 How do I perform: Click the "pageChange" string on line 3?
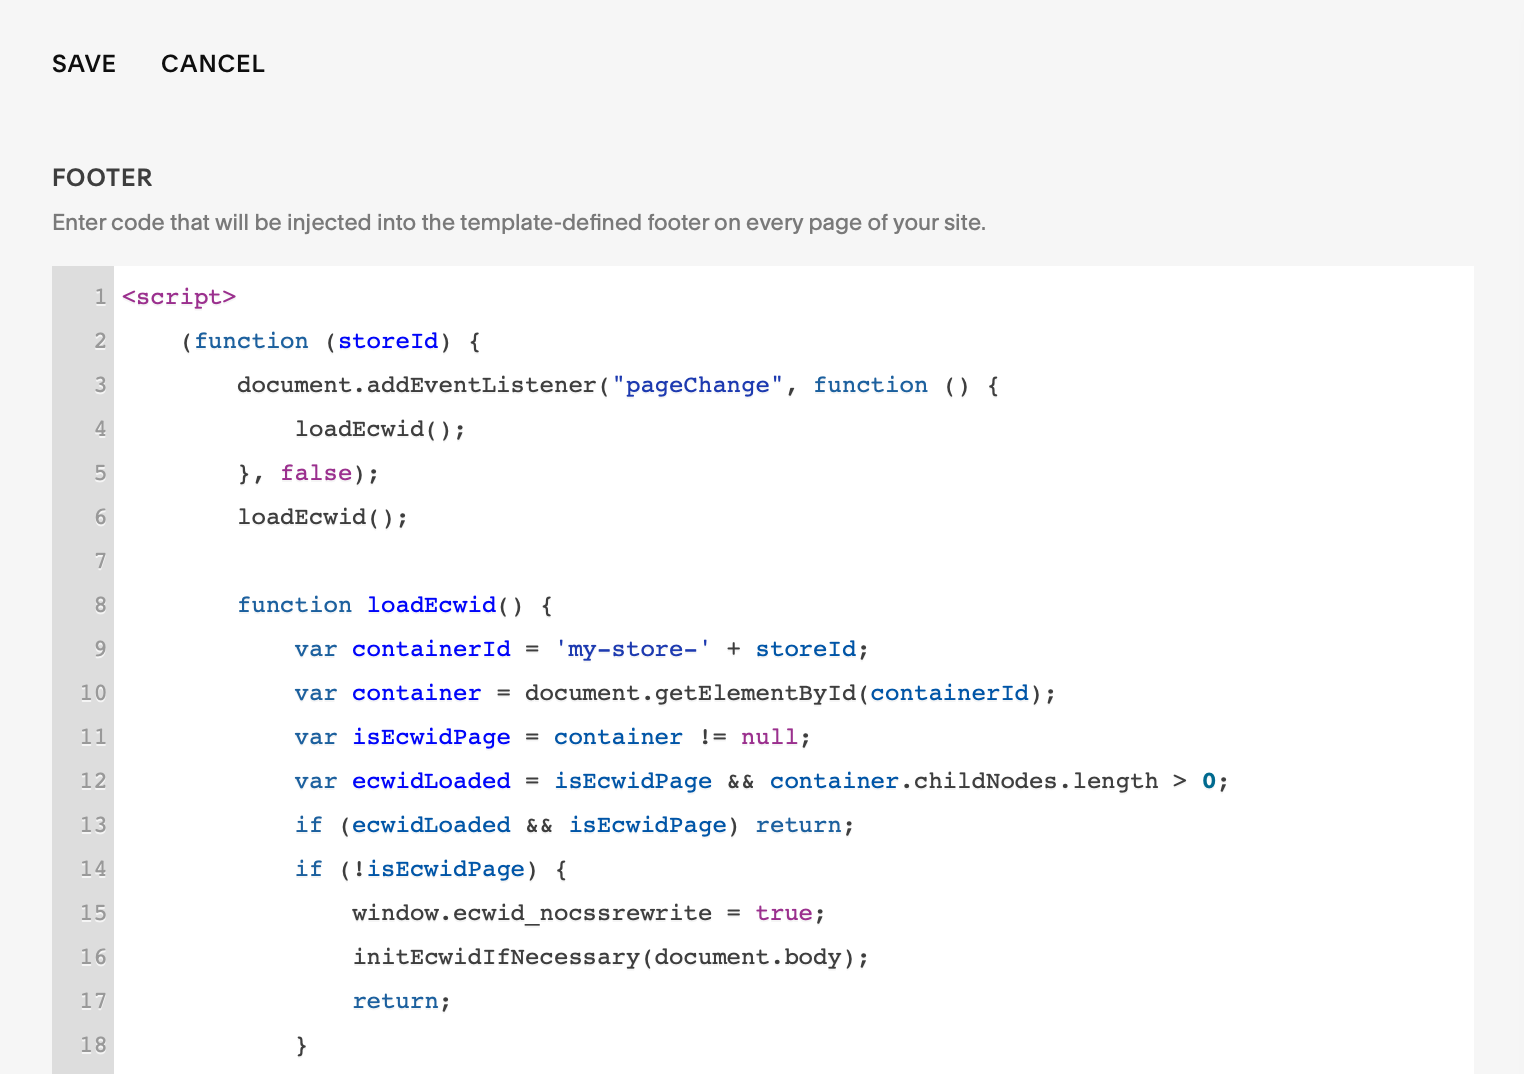[697, 385]
